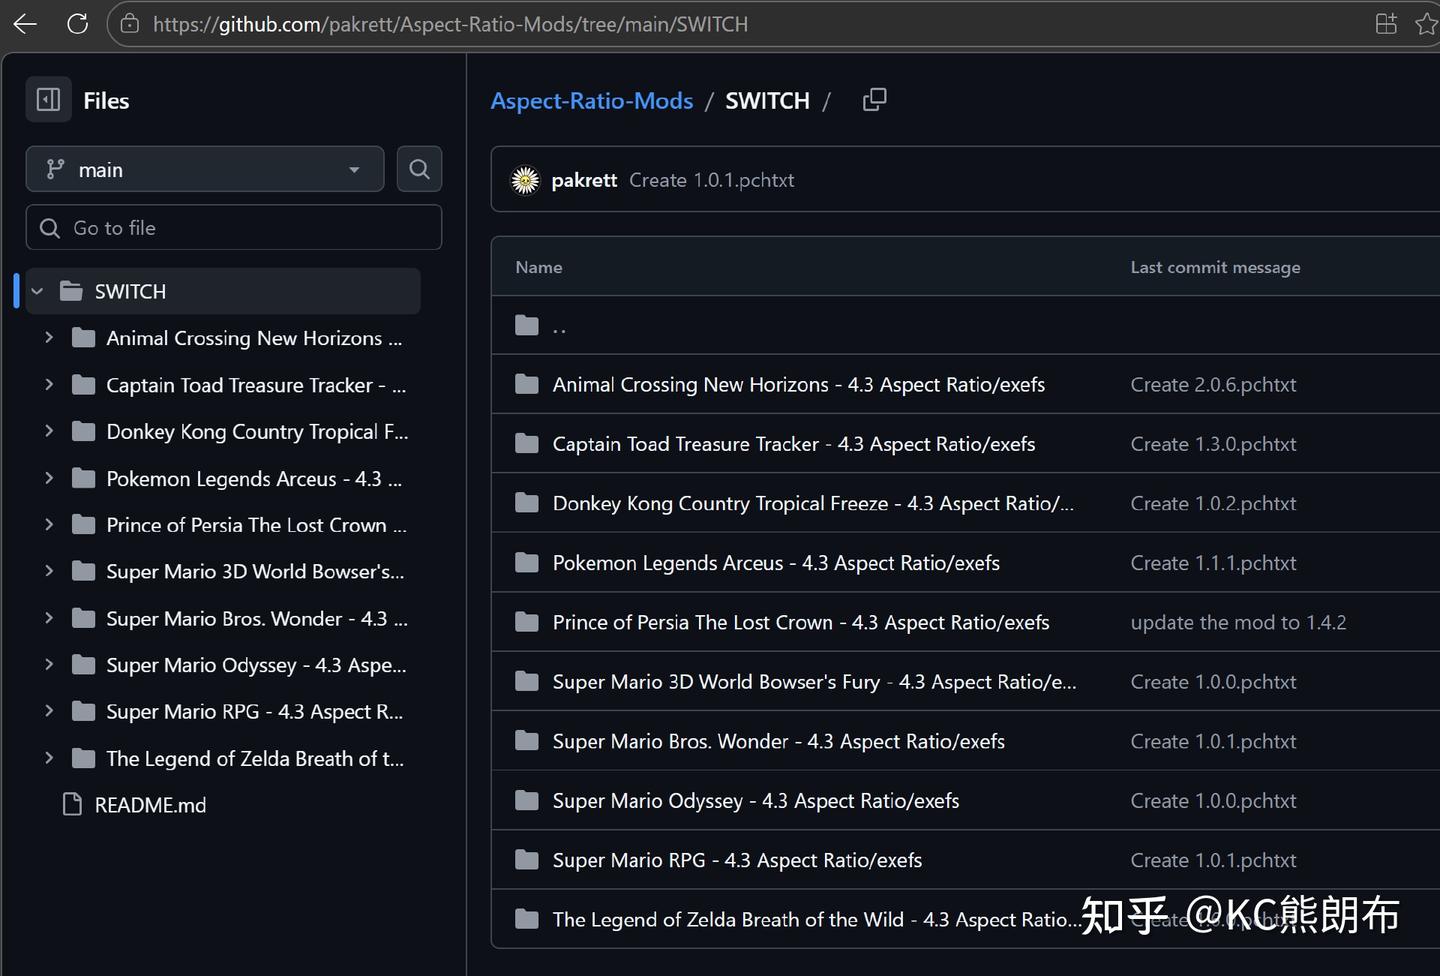Click the Prince of Persia folder icon in table
The height and width of the screenshot is (976, 1440).
(527, 622)
